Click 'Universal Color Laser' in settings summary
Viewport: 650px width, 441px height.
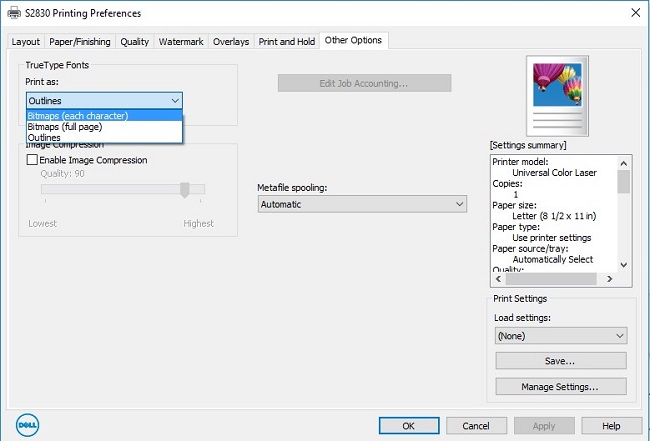[x=554, y=173]
